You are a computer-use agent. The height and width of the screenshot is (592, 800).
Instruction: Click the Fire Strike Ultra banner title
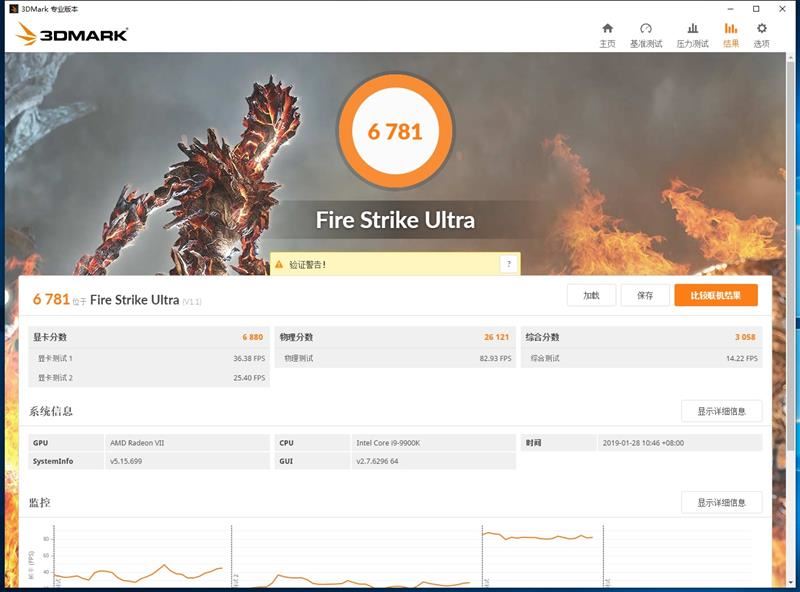click(395, 220)
